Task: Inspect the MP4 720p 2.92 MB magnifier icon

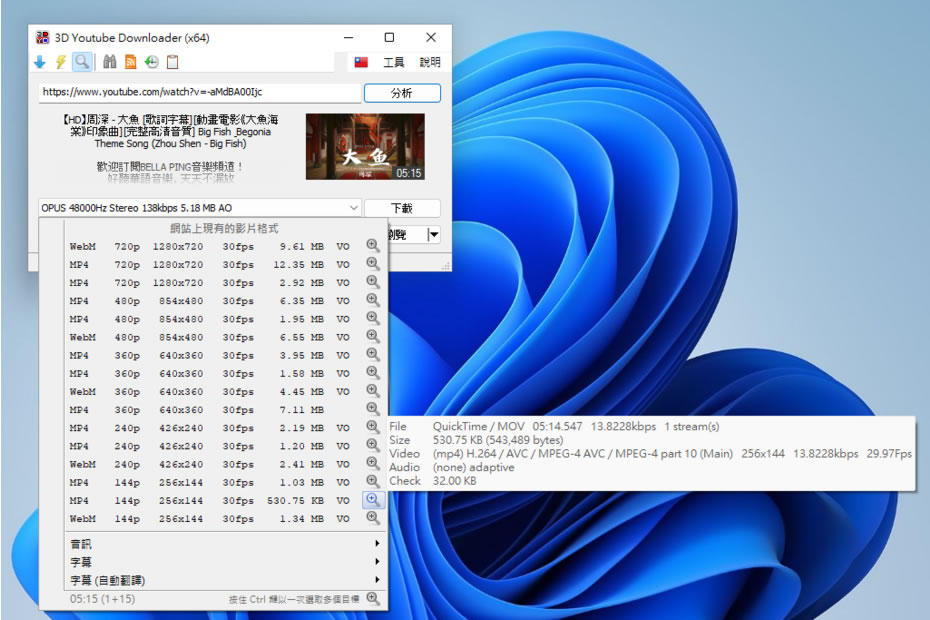Action: (372, 281)
